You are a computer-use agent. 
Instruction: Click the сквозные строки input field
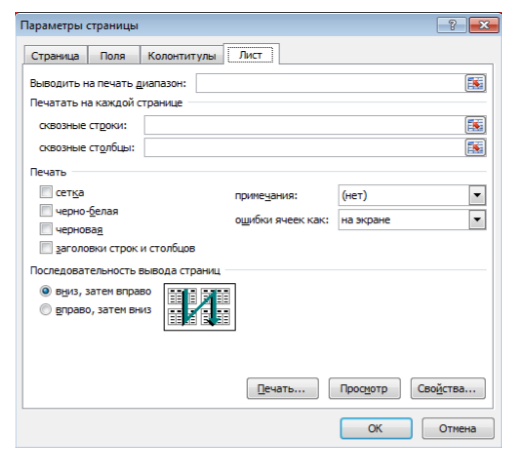pyautogui.click(x=305, y=125)
